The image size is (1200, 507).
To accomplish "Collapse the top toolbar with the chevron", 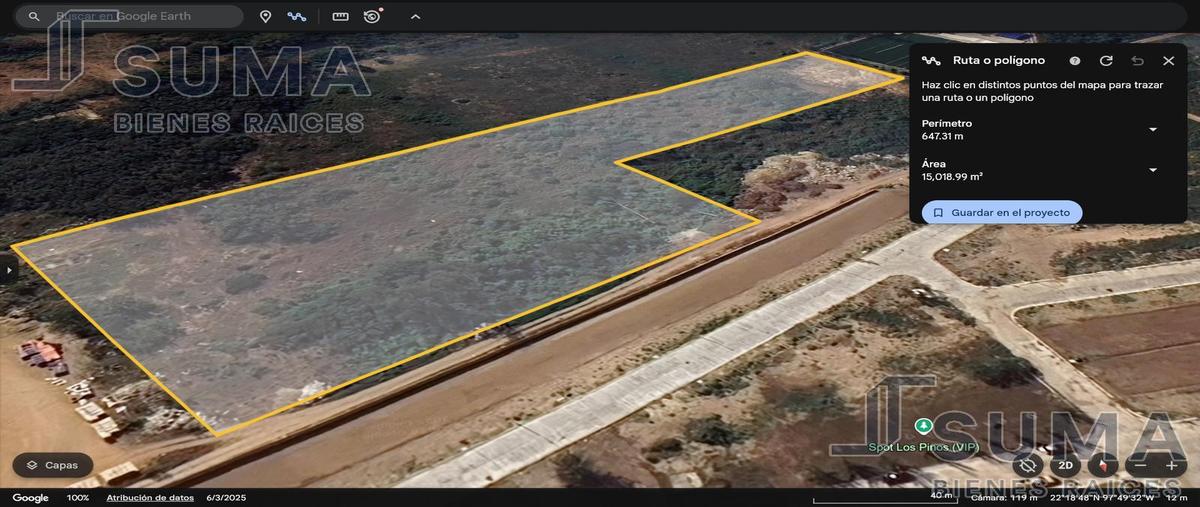I will tap(415, 16).
